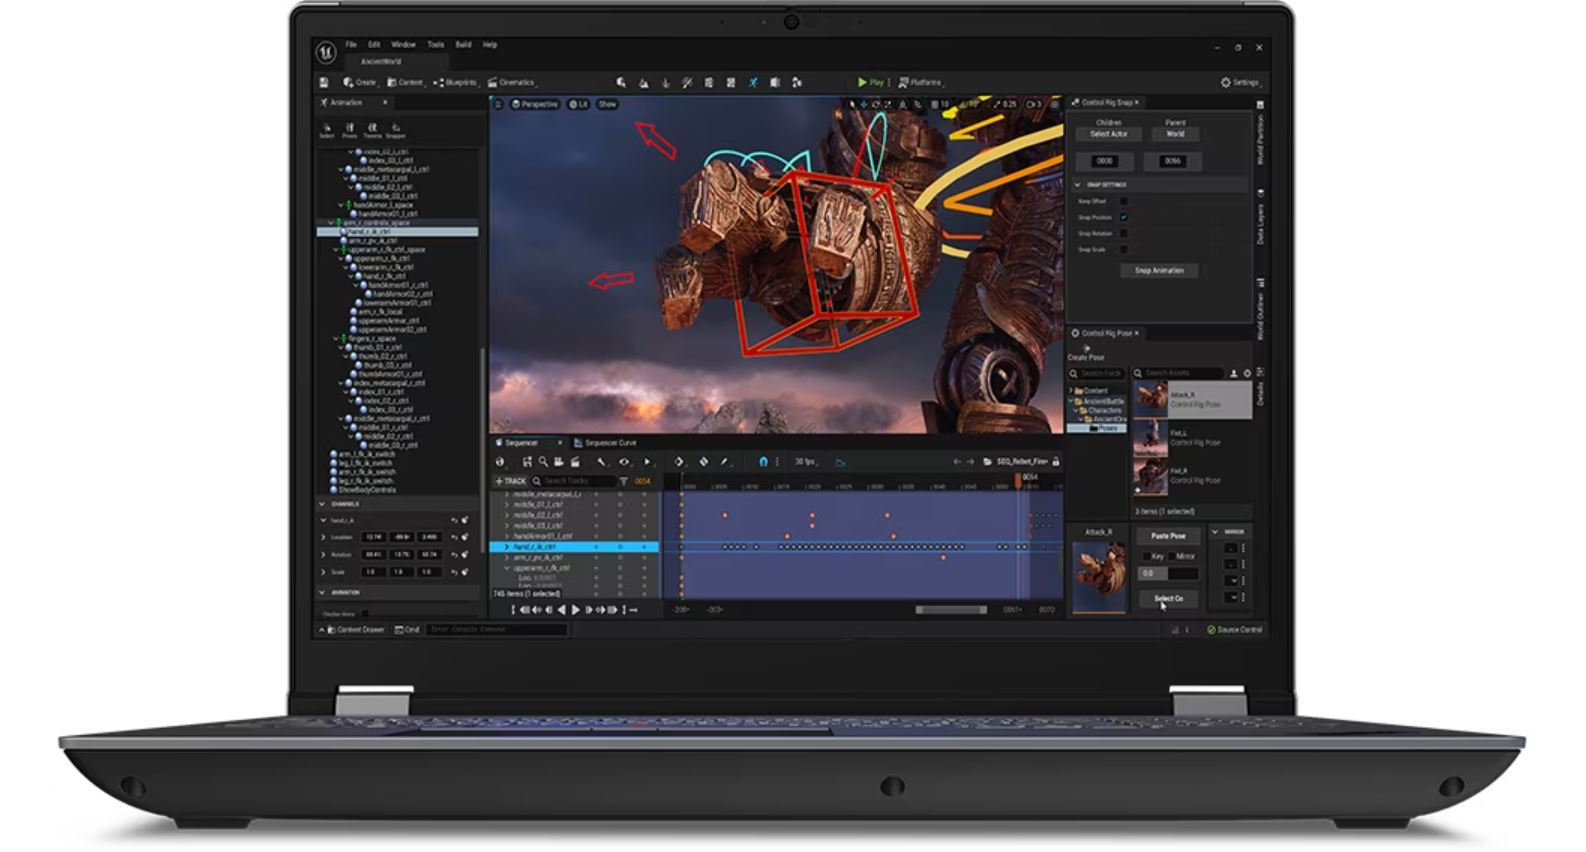Collapse the arm_r_controls_space tree node

point(330,223)
